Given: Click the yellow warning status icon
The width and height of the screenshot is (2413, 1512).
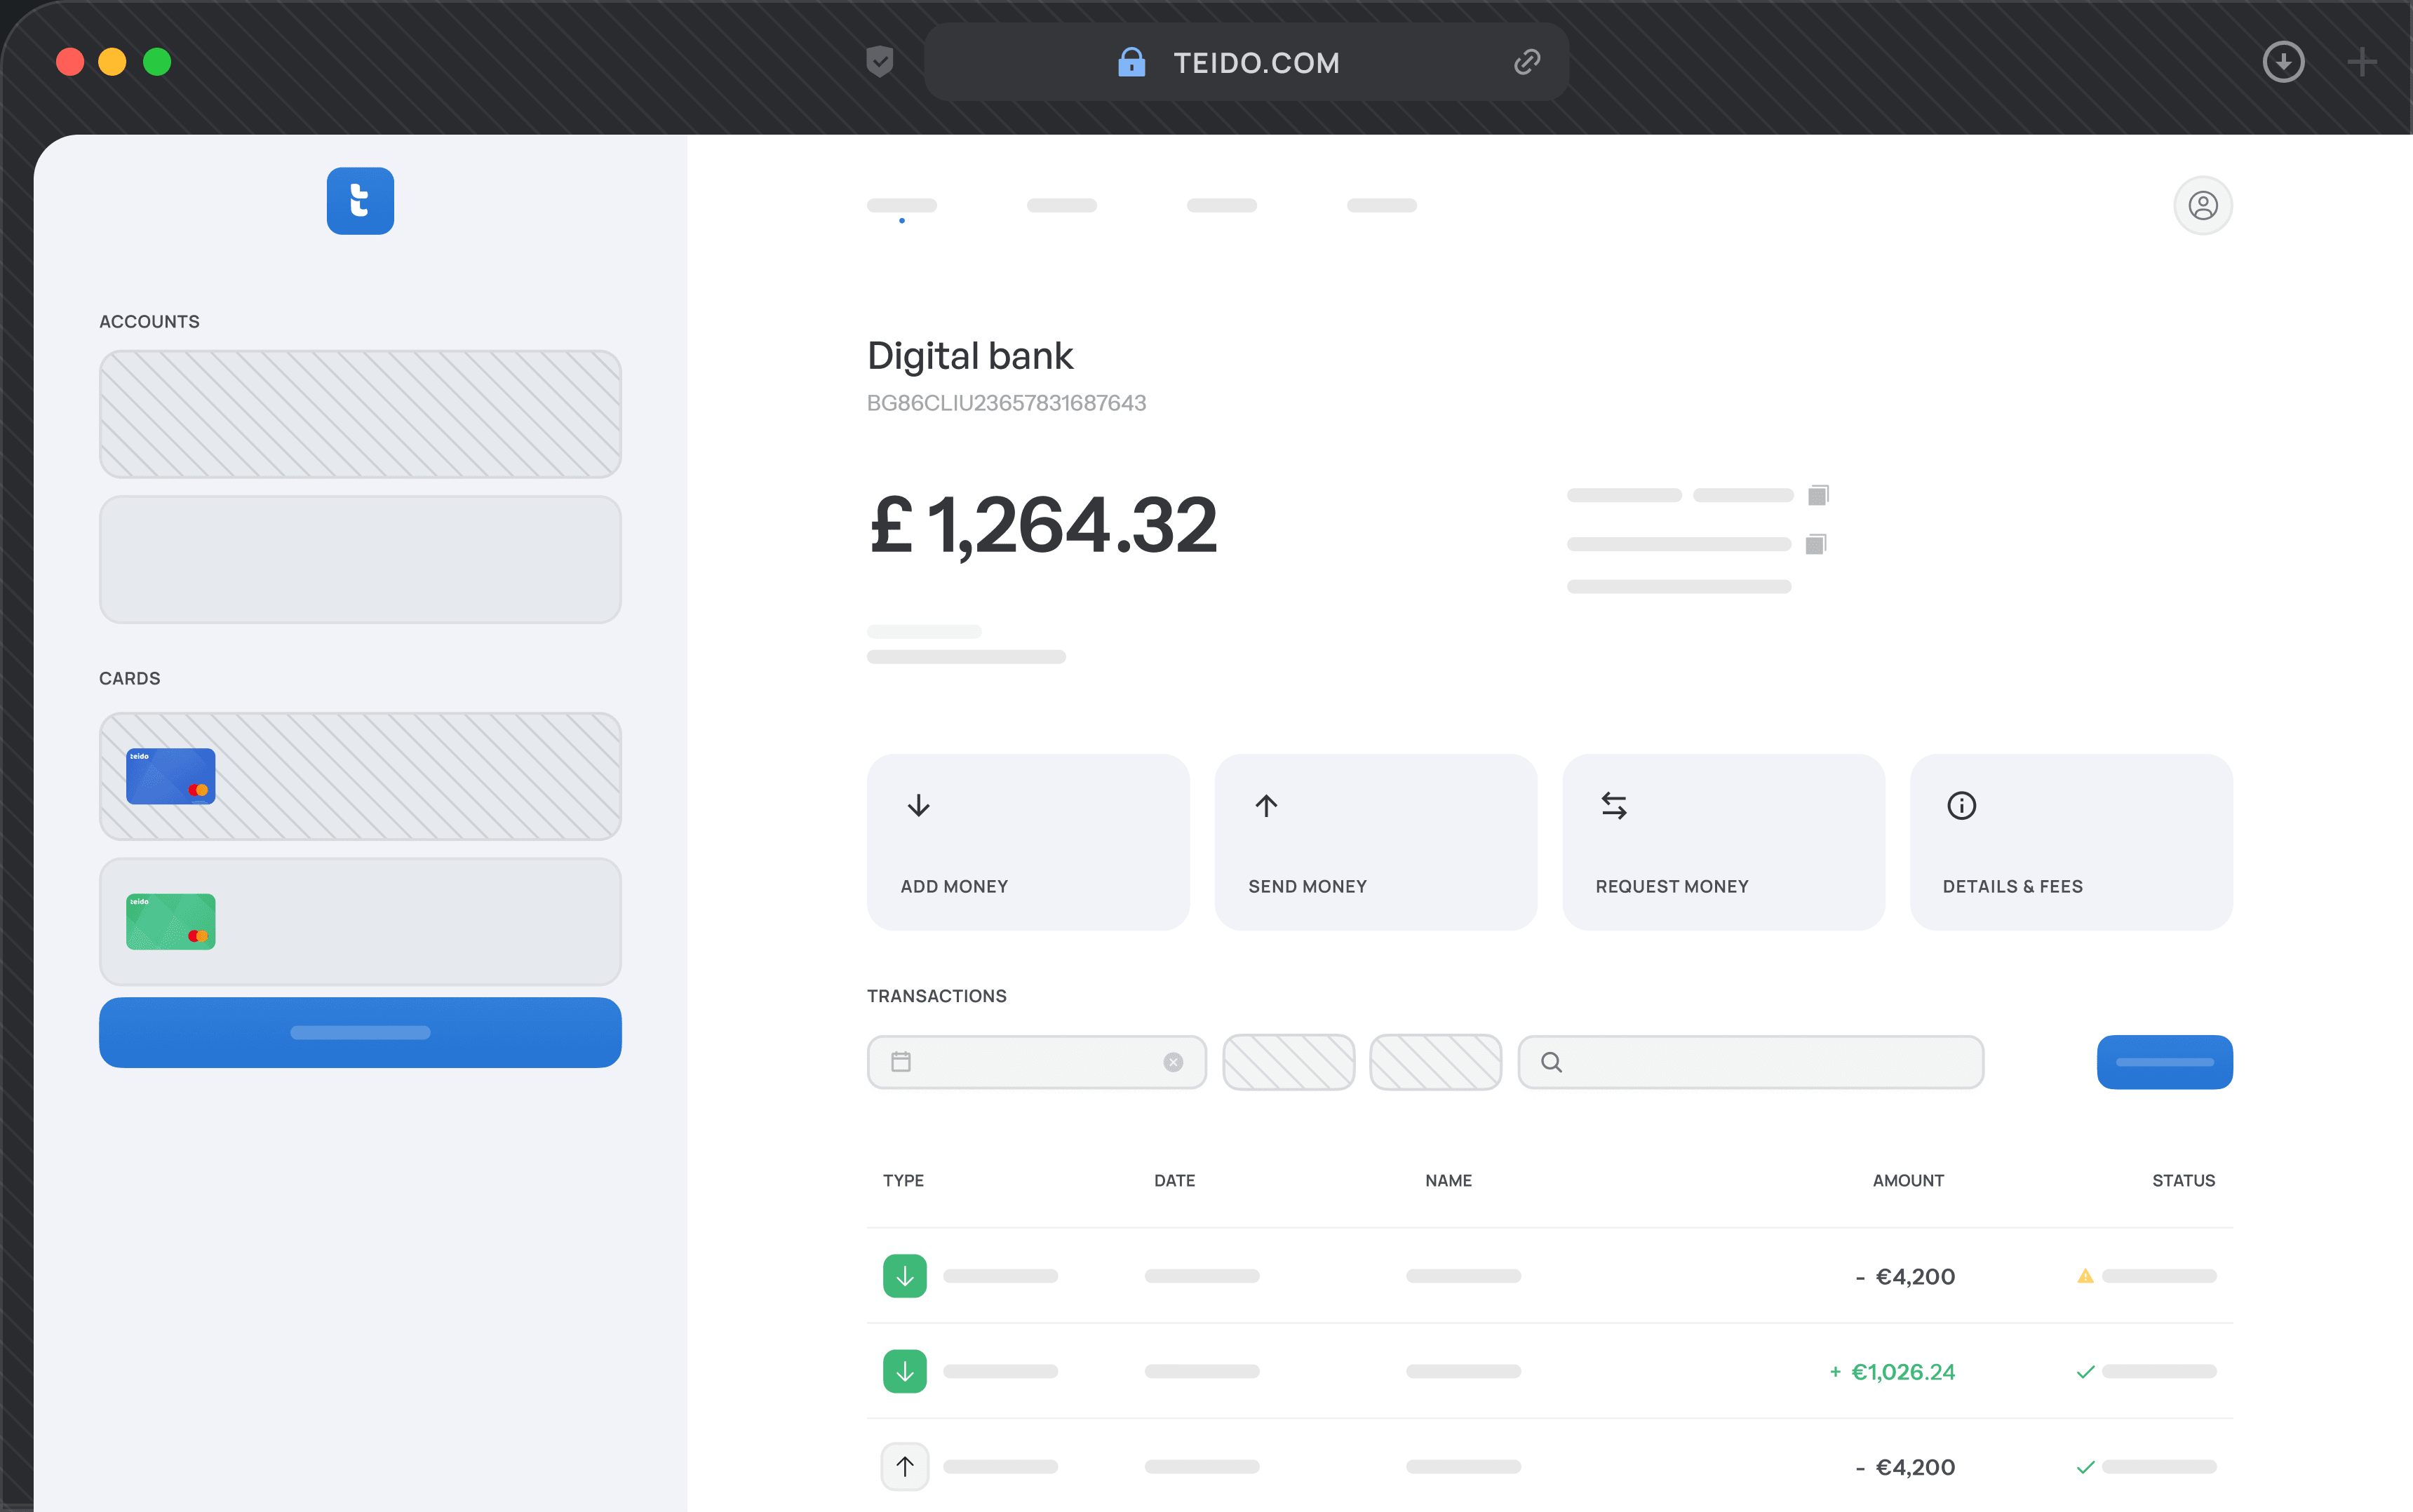Looking at the screenshot, I should (x=2085, y=1276).
